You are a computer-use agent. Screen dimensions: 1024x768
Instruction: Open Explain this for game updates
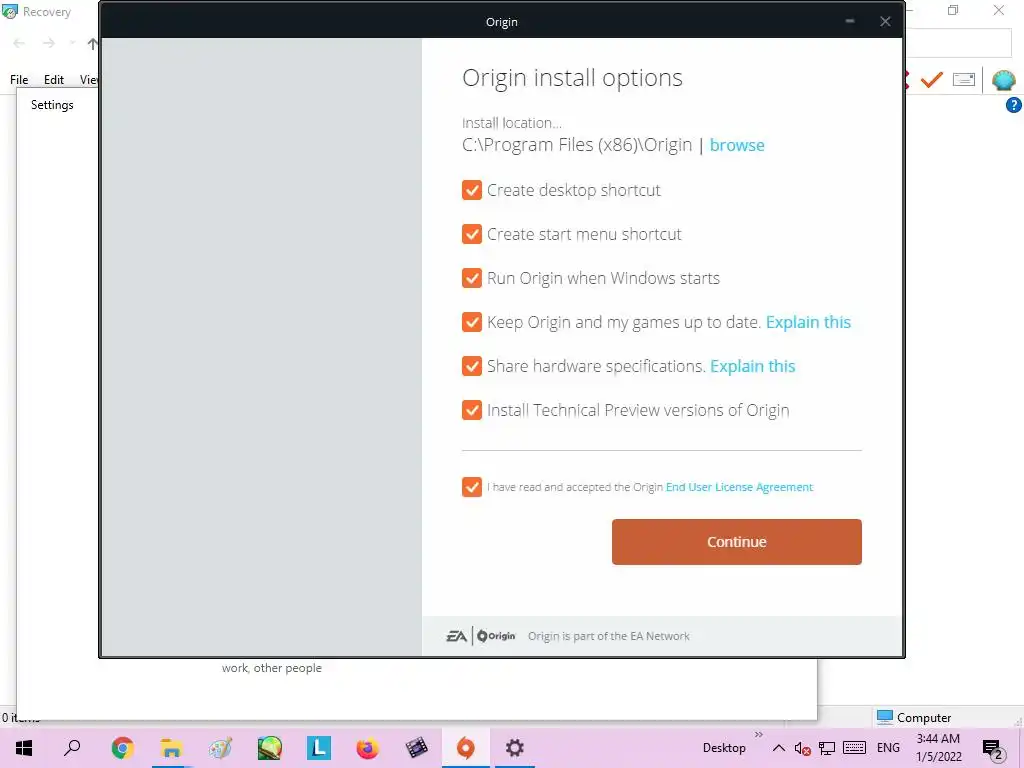[x=808, y=322]
